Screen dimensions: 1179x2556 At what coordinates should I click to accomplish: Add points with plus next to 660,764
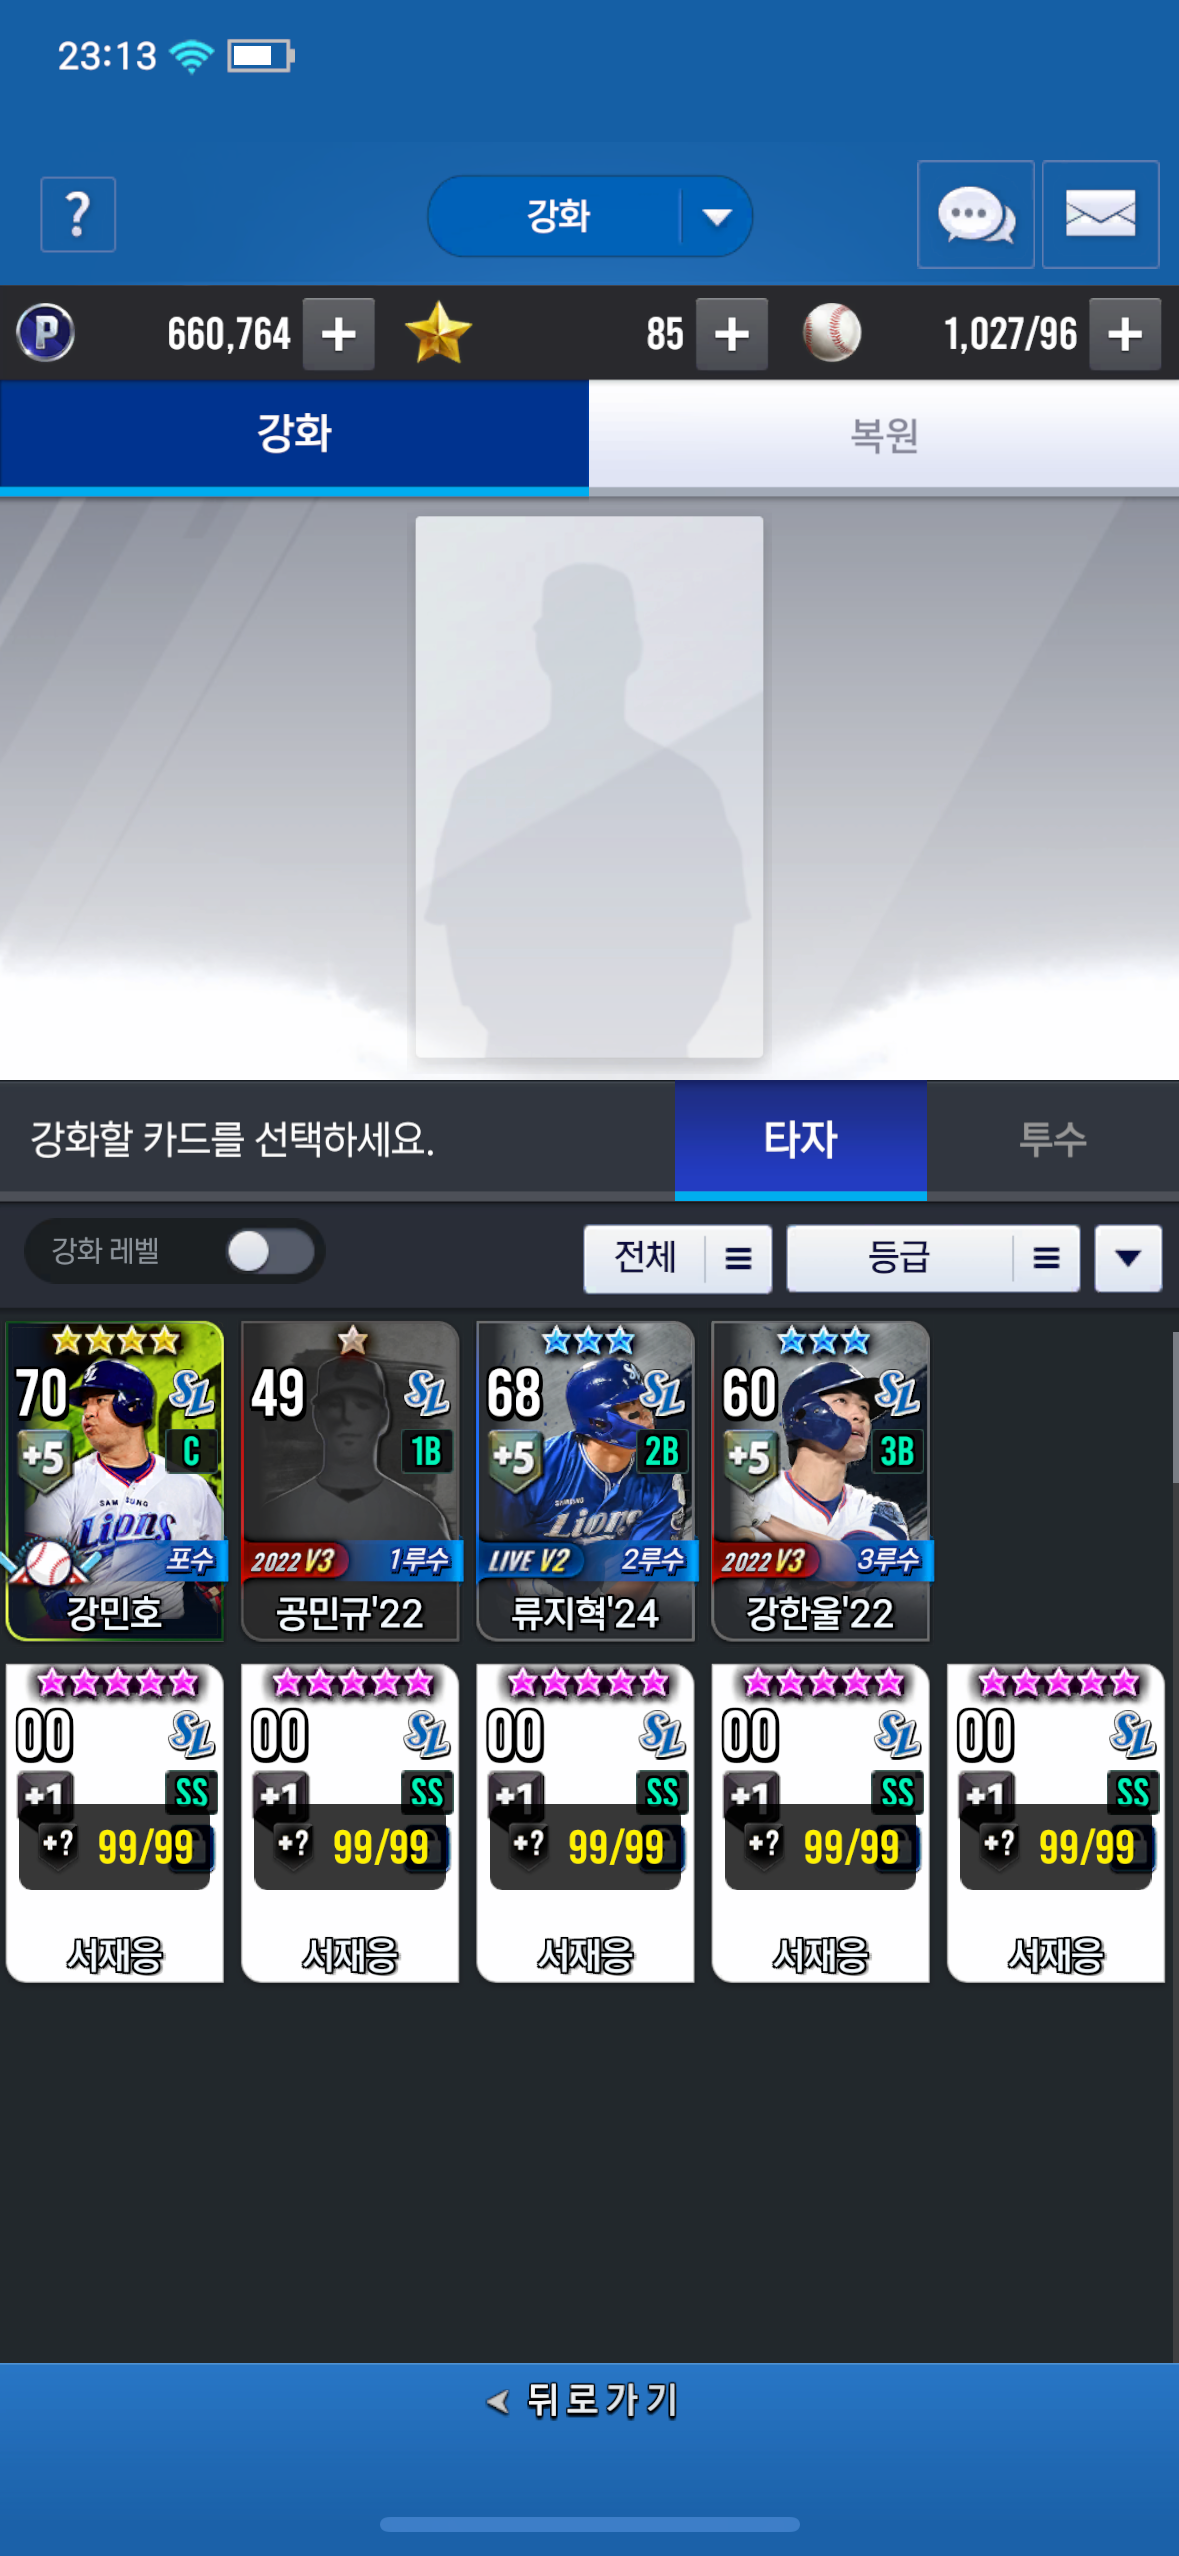click(339, 334)
